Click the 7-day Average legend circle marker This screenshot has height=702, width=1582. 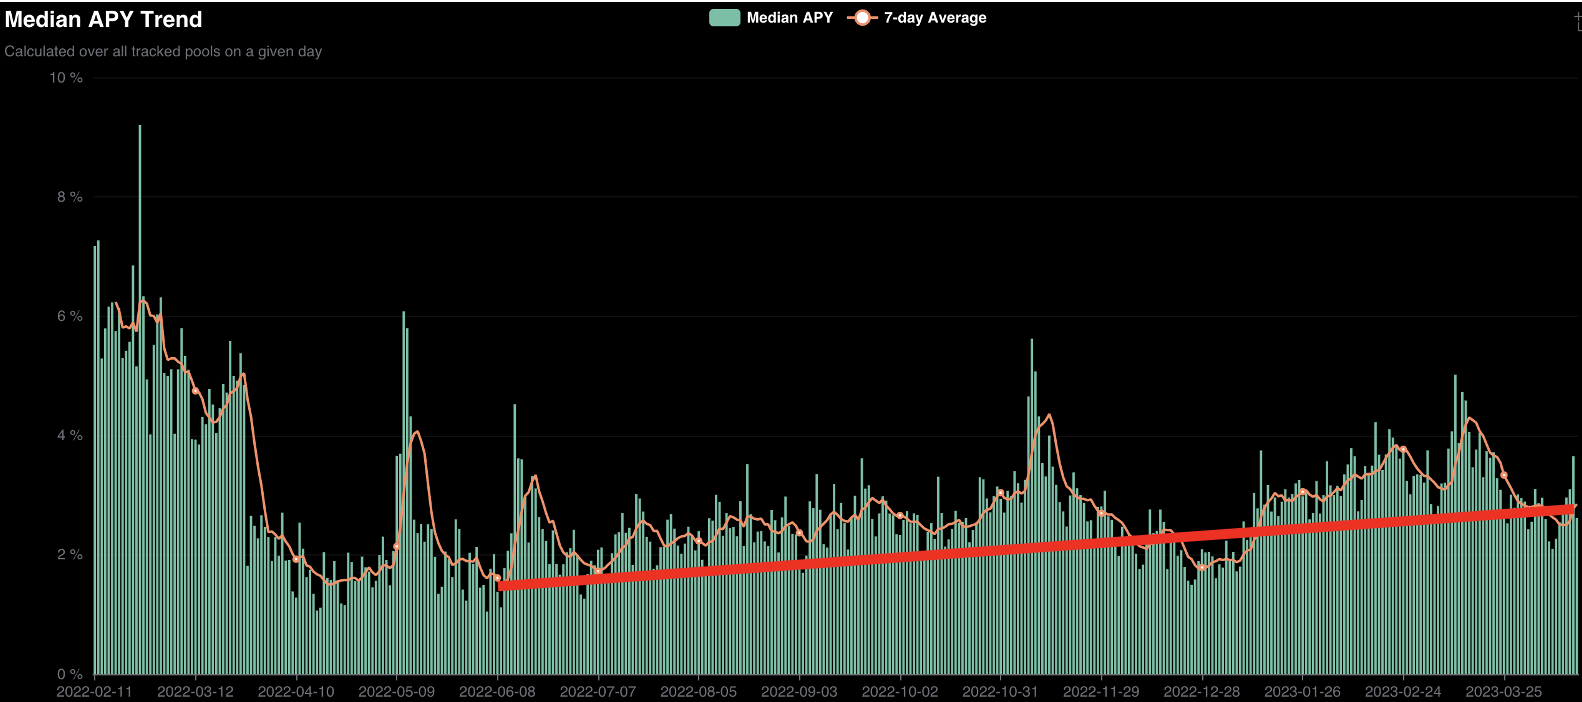pos(861,18)
